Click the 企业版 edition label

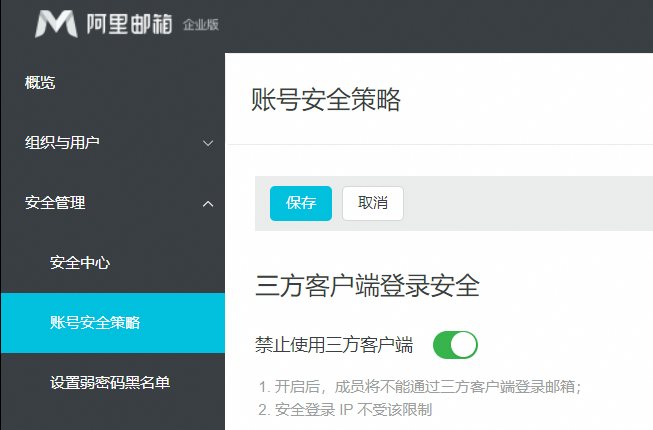tap(201, 25)
